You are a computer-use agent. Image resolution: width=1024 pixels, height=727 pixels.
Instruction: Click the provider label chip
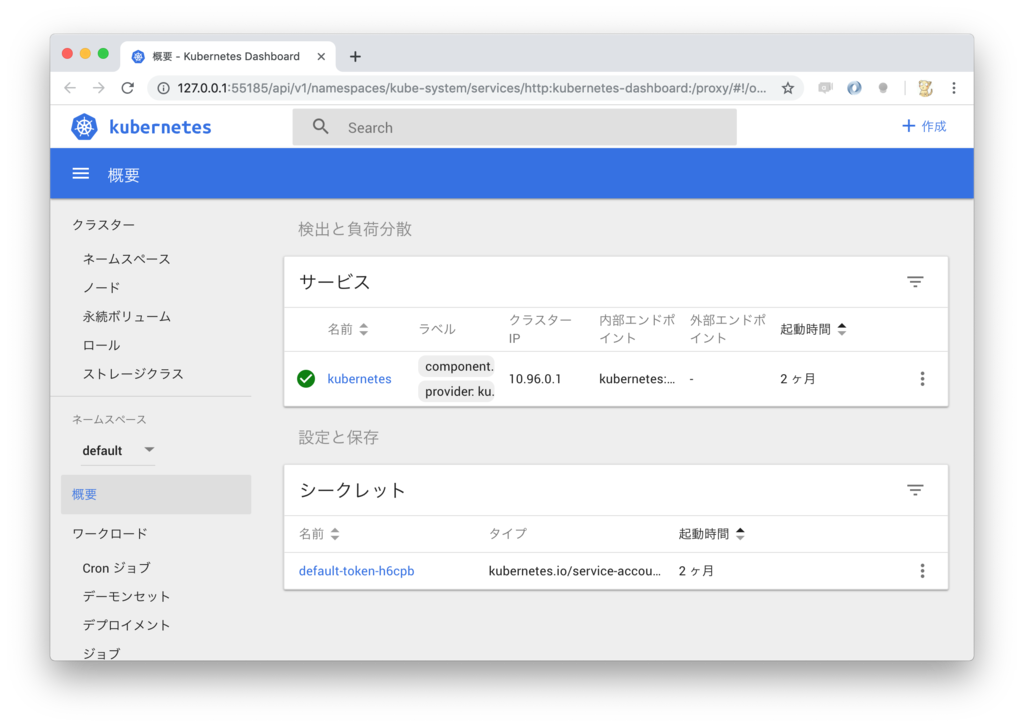pyautogui.click(x=456, y=391)
